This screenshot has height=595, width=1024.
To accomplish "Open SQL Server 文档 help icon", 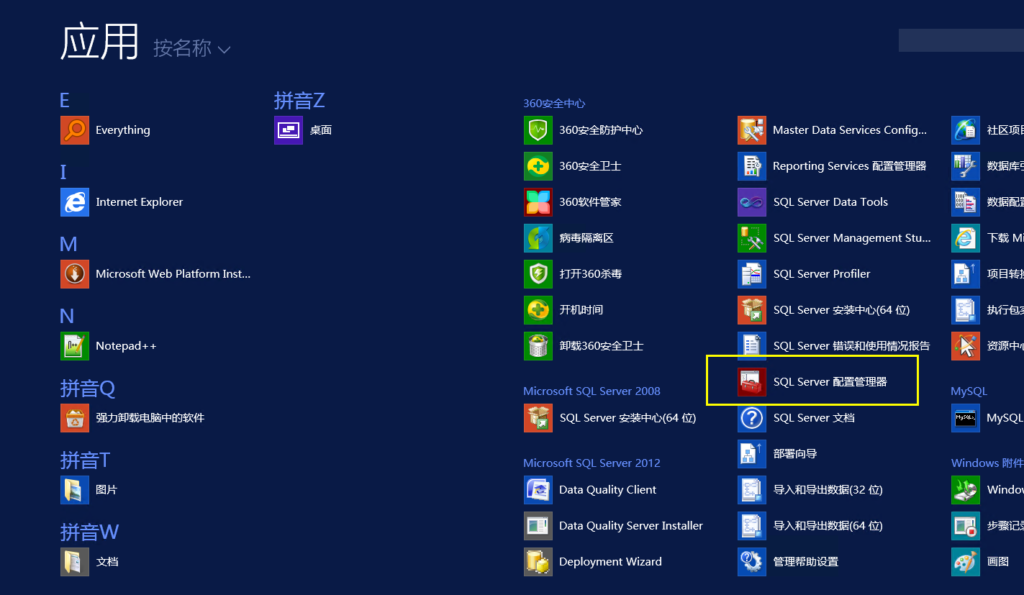I will coord(752,417).
